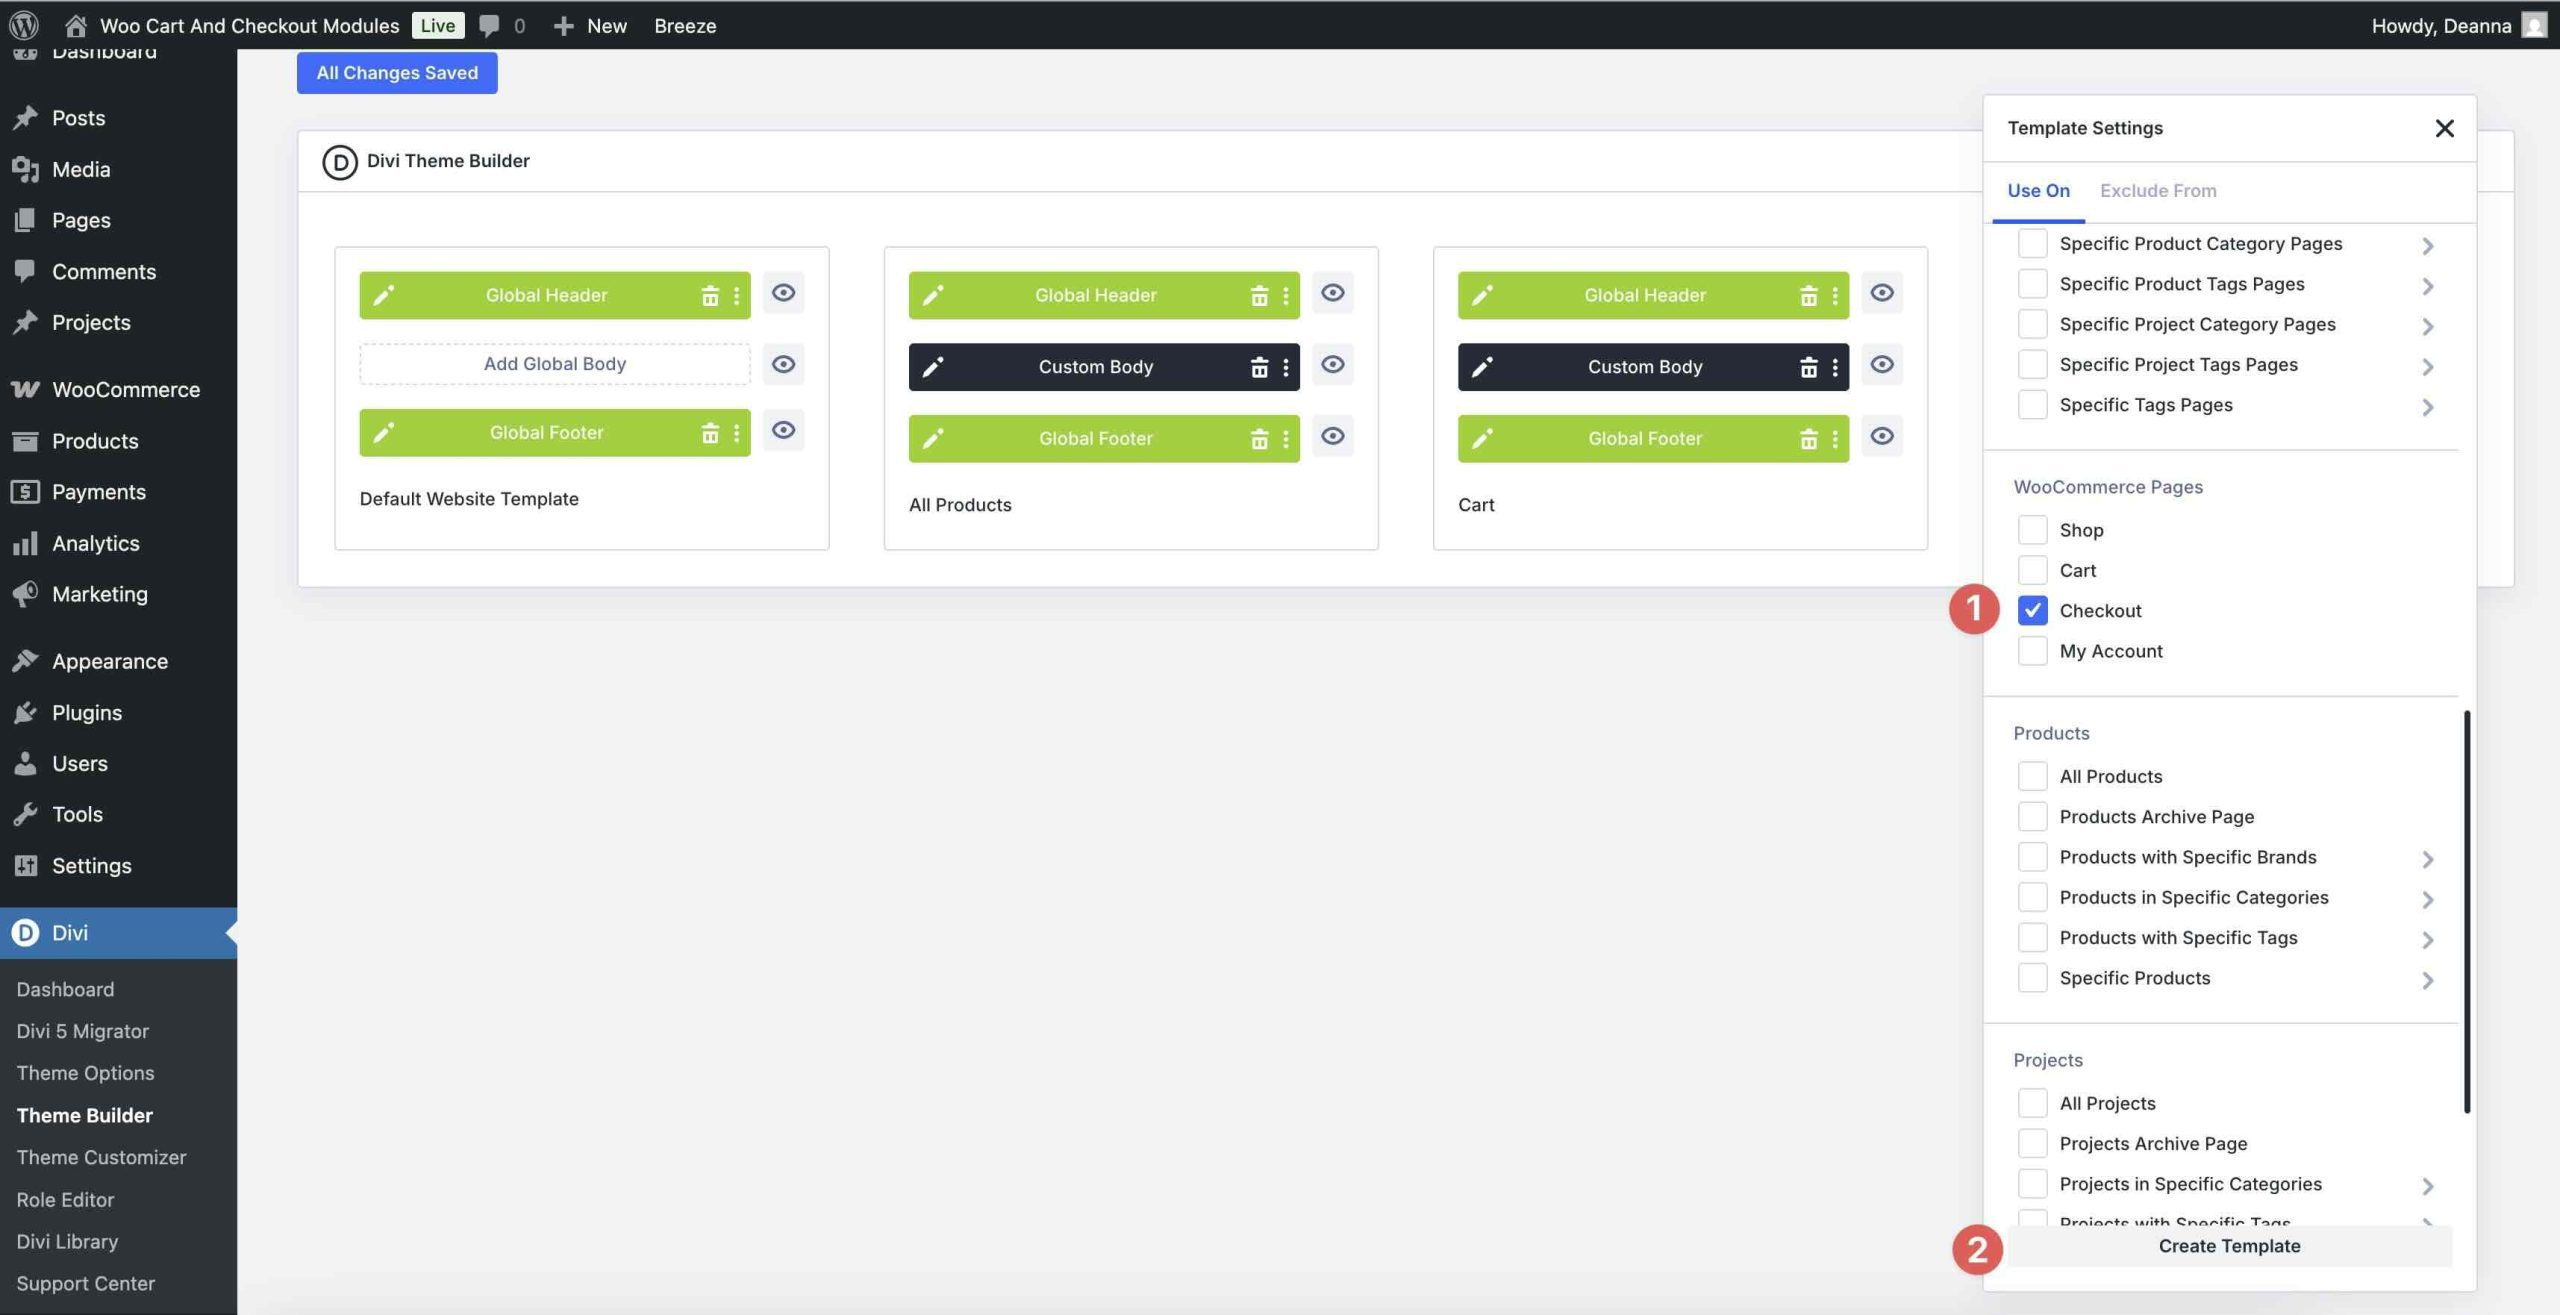2560x1315 pixels.
Task: Click the All Changes Saved button
Action: pyautogui.click(x=396, y=72)
